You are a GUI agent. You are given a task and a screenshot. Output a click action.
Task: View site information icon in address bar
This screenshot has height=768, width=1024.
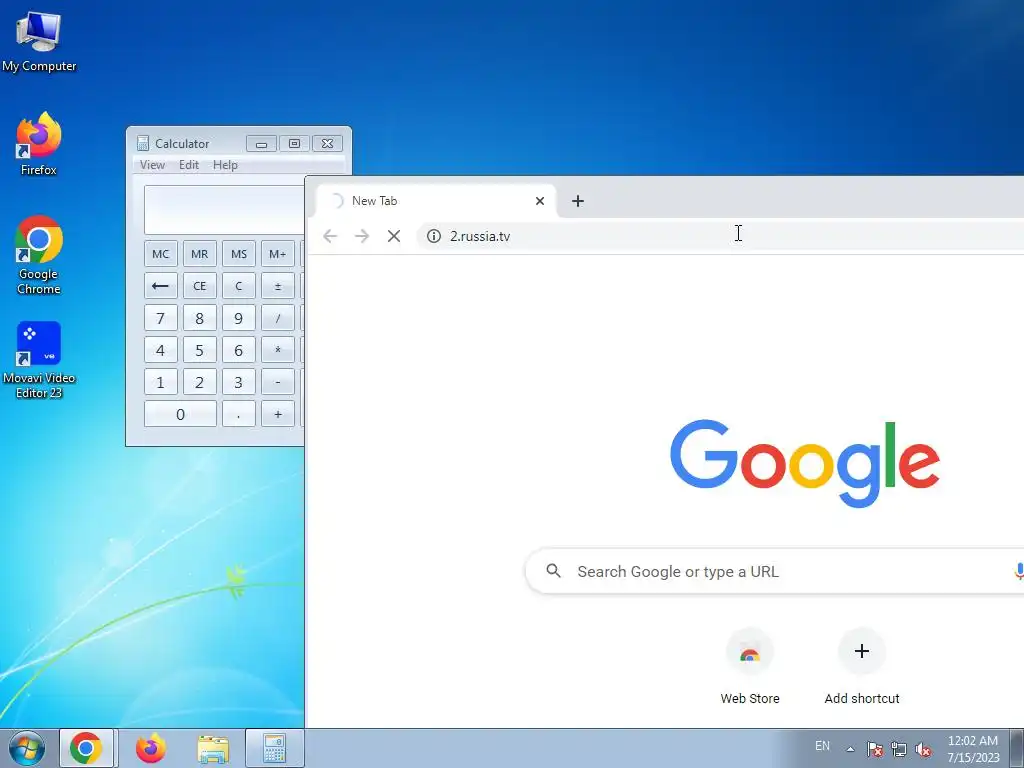pos(434,236)
